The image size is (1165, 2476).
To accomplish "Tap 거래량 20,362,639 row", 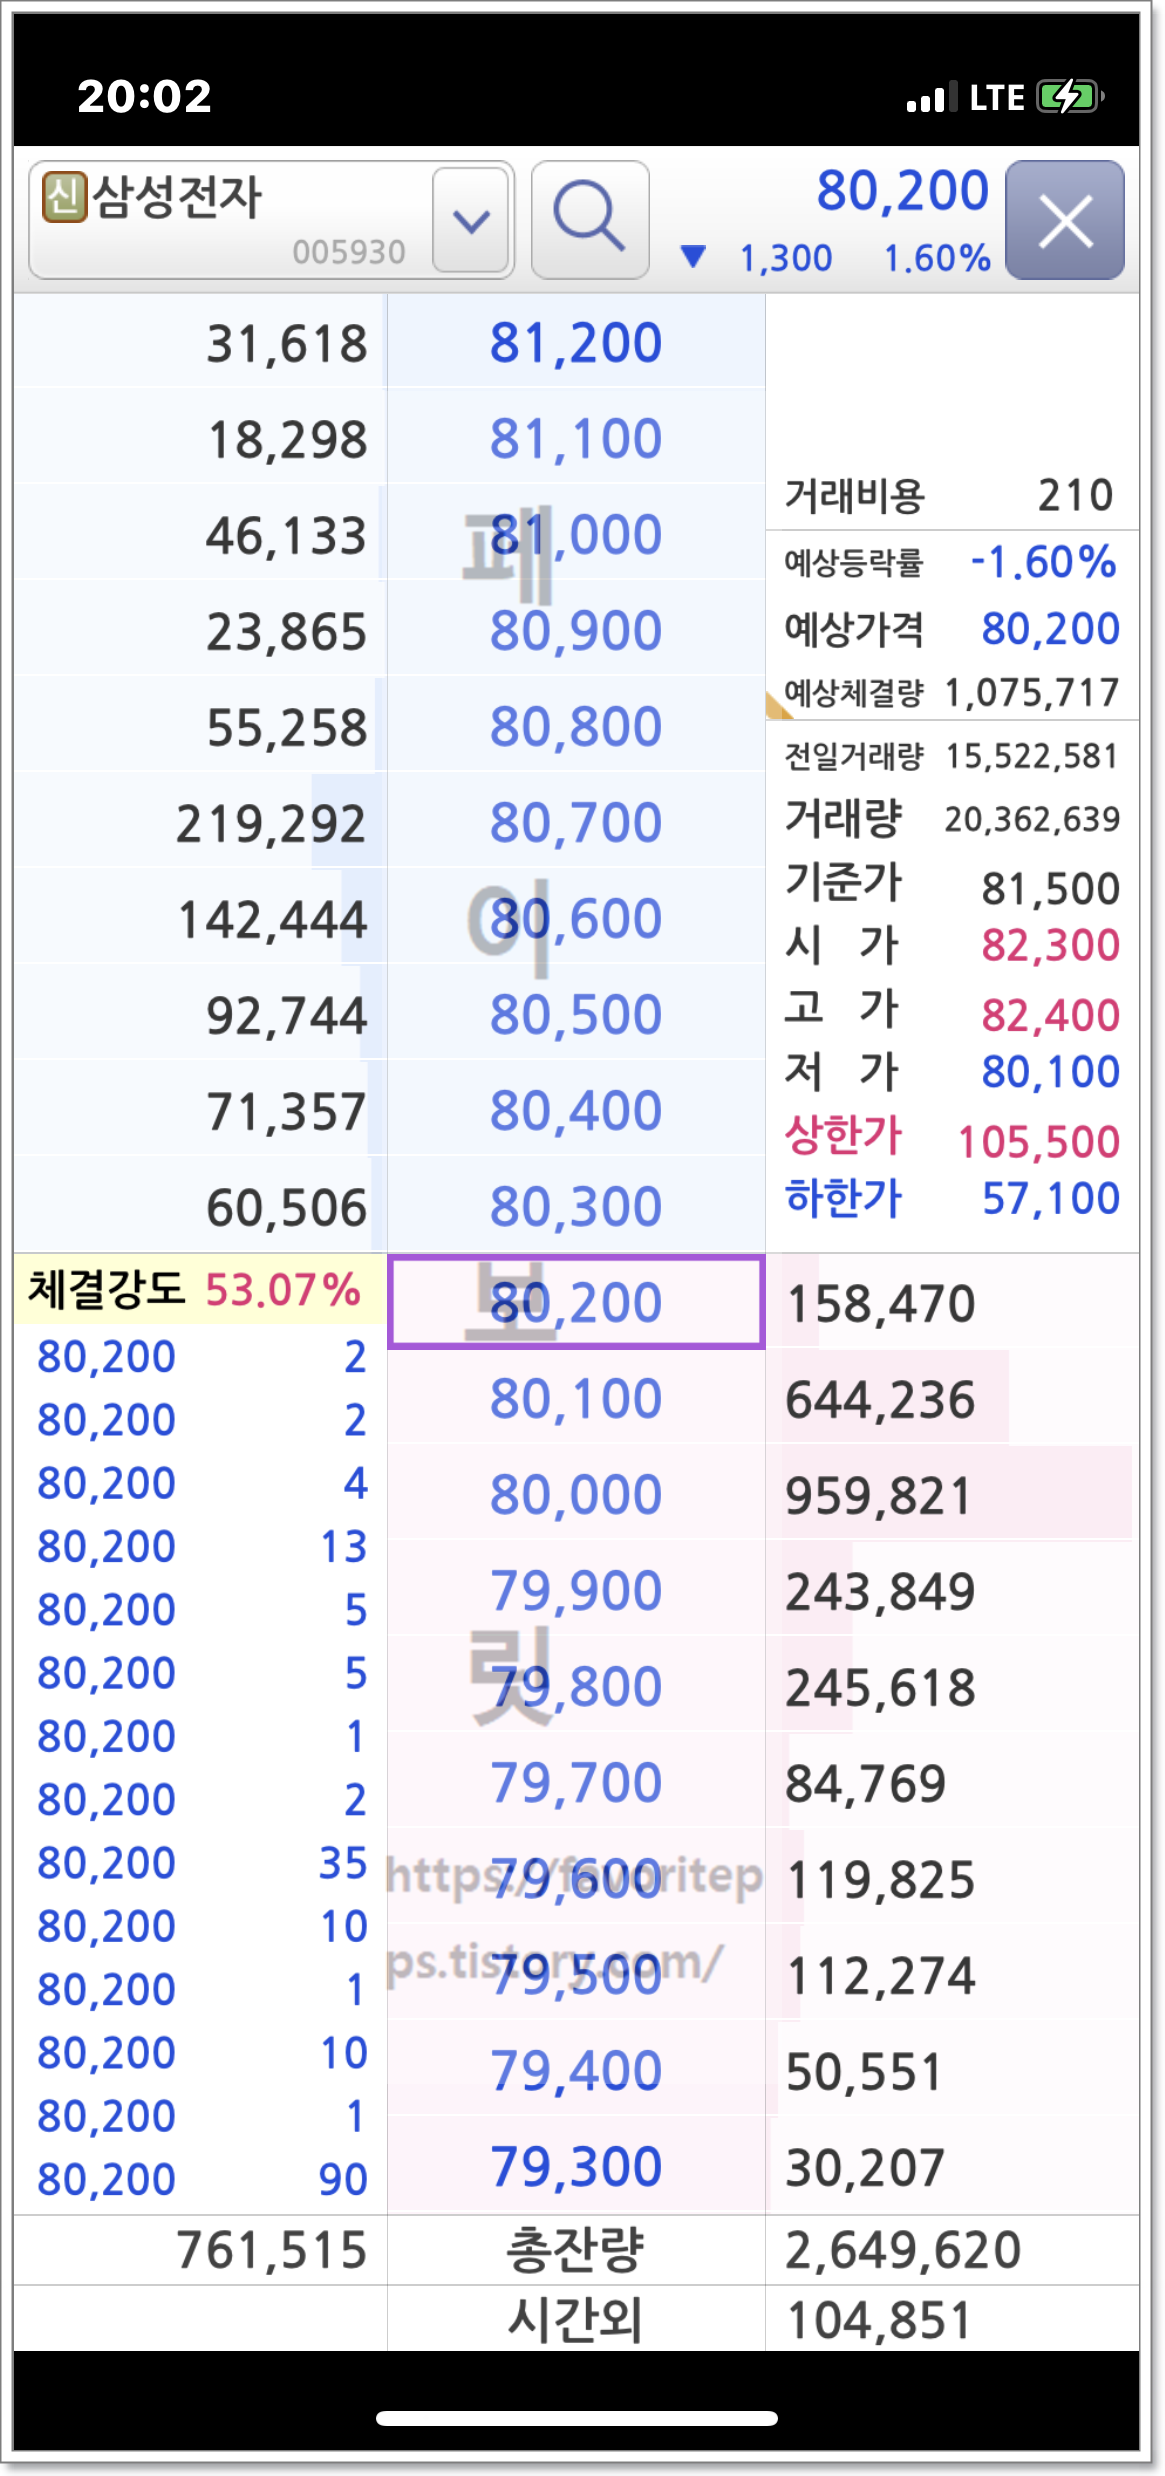I will click(x=952, y=819).
